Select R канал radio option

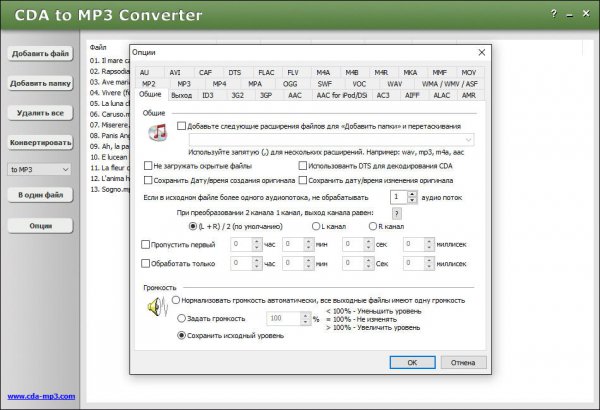click(x=373, y=226)
